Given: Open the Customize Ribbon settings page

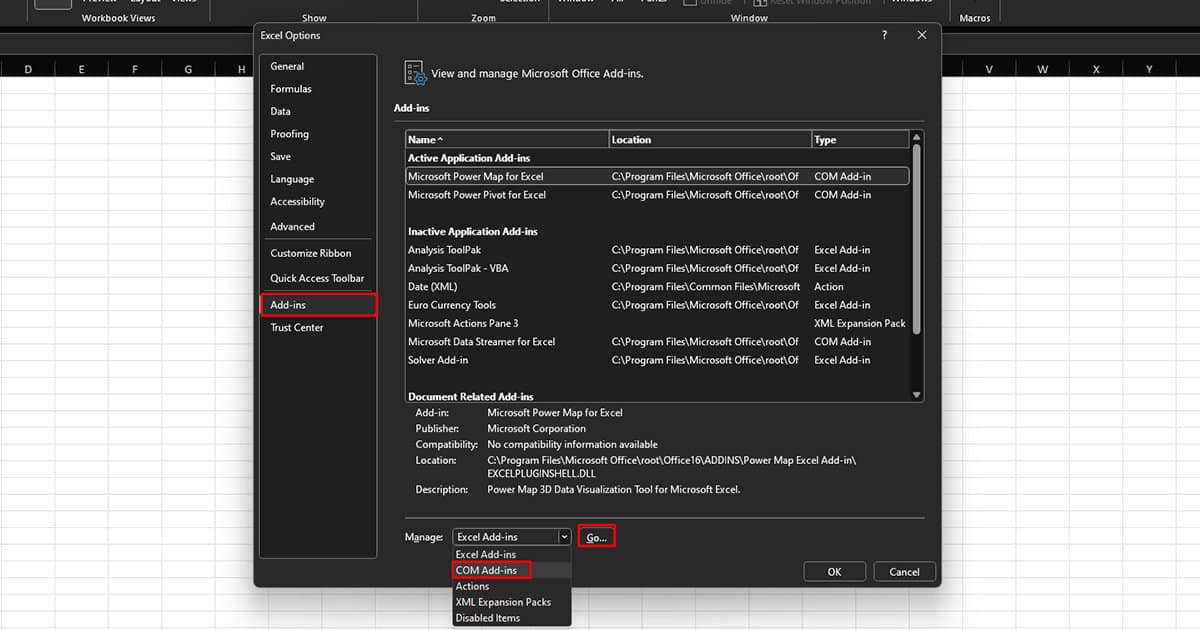Looking at the screenshot, I should 315,252.
